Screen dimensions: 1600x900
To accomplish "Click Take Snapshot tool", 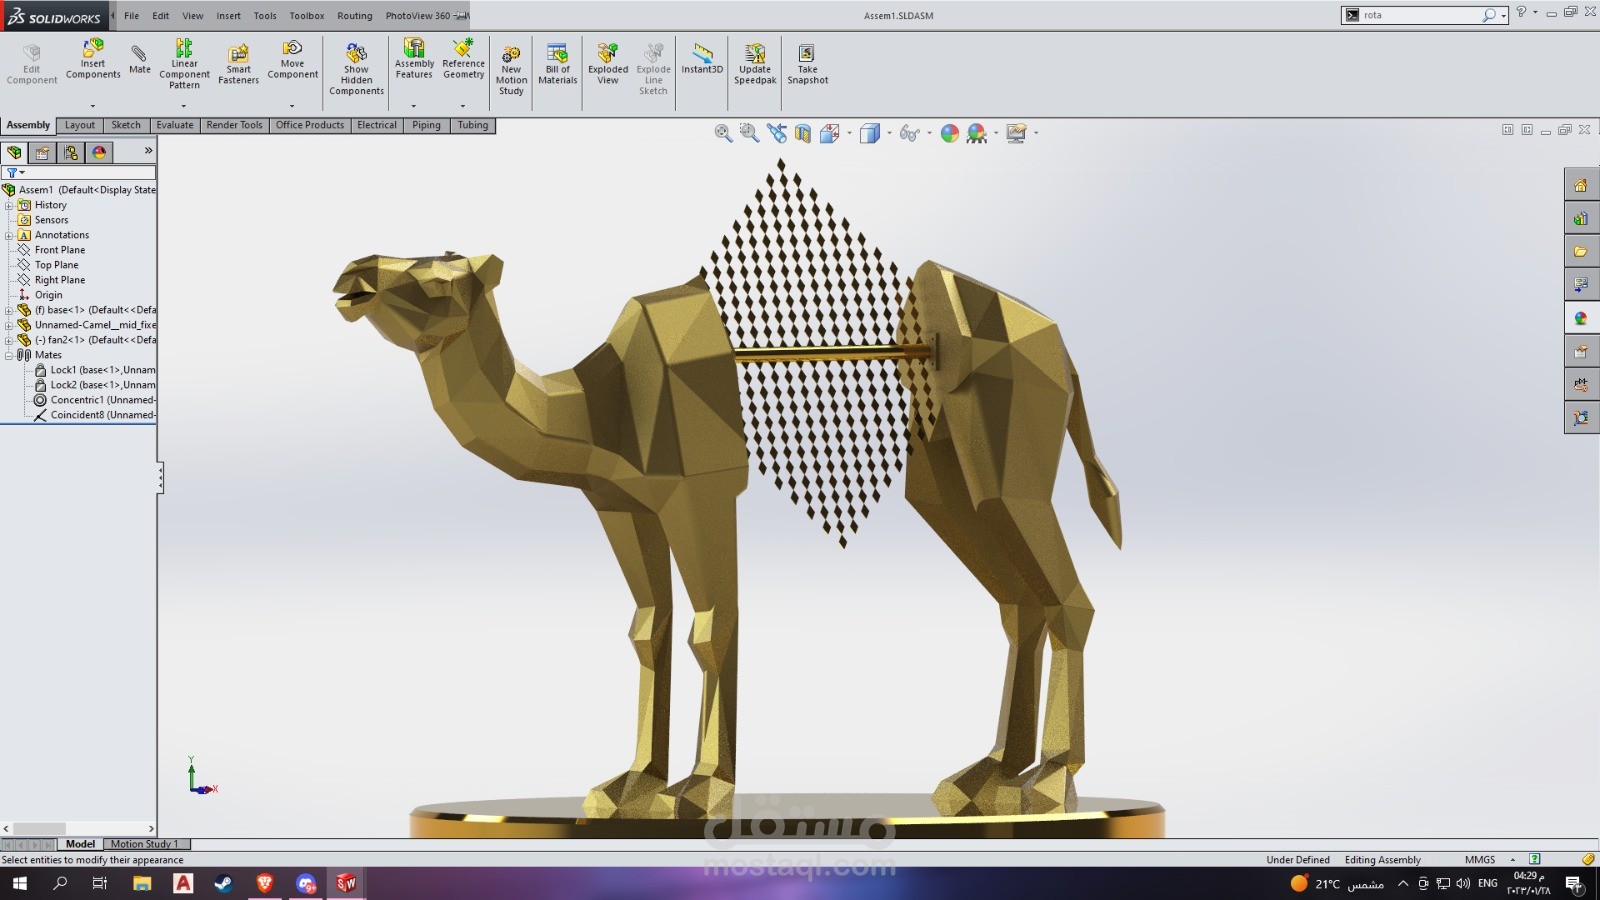I will click(807, 64).
